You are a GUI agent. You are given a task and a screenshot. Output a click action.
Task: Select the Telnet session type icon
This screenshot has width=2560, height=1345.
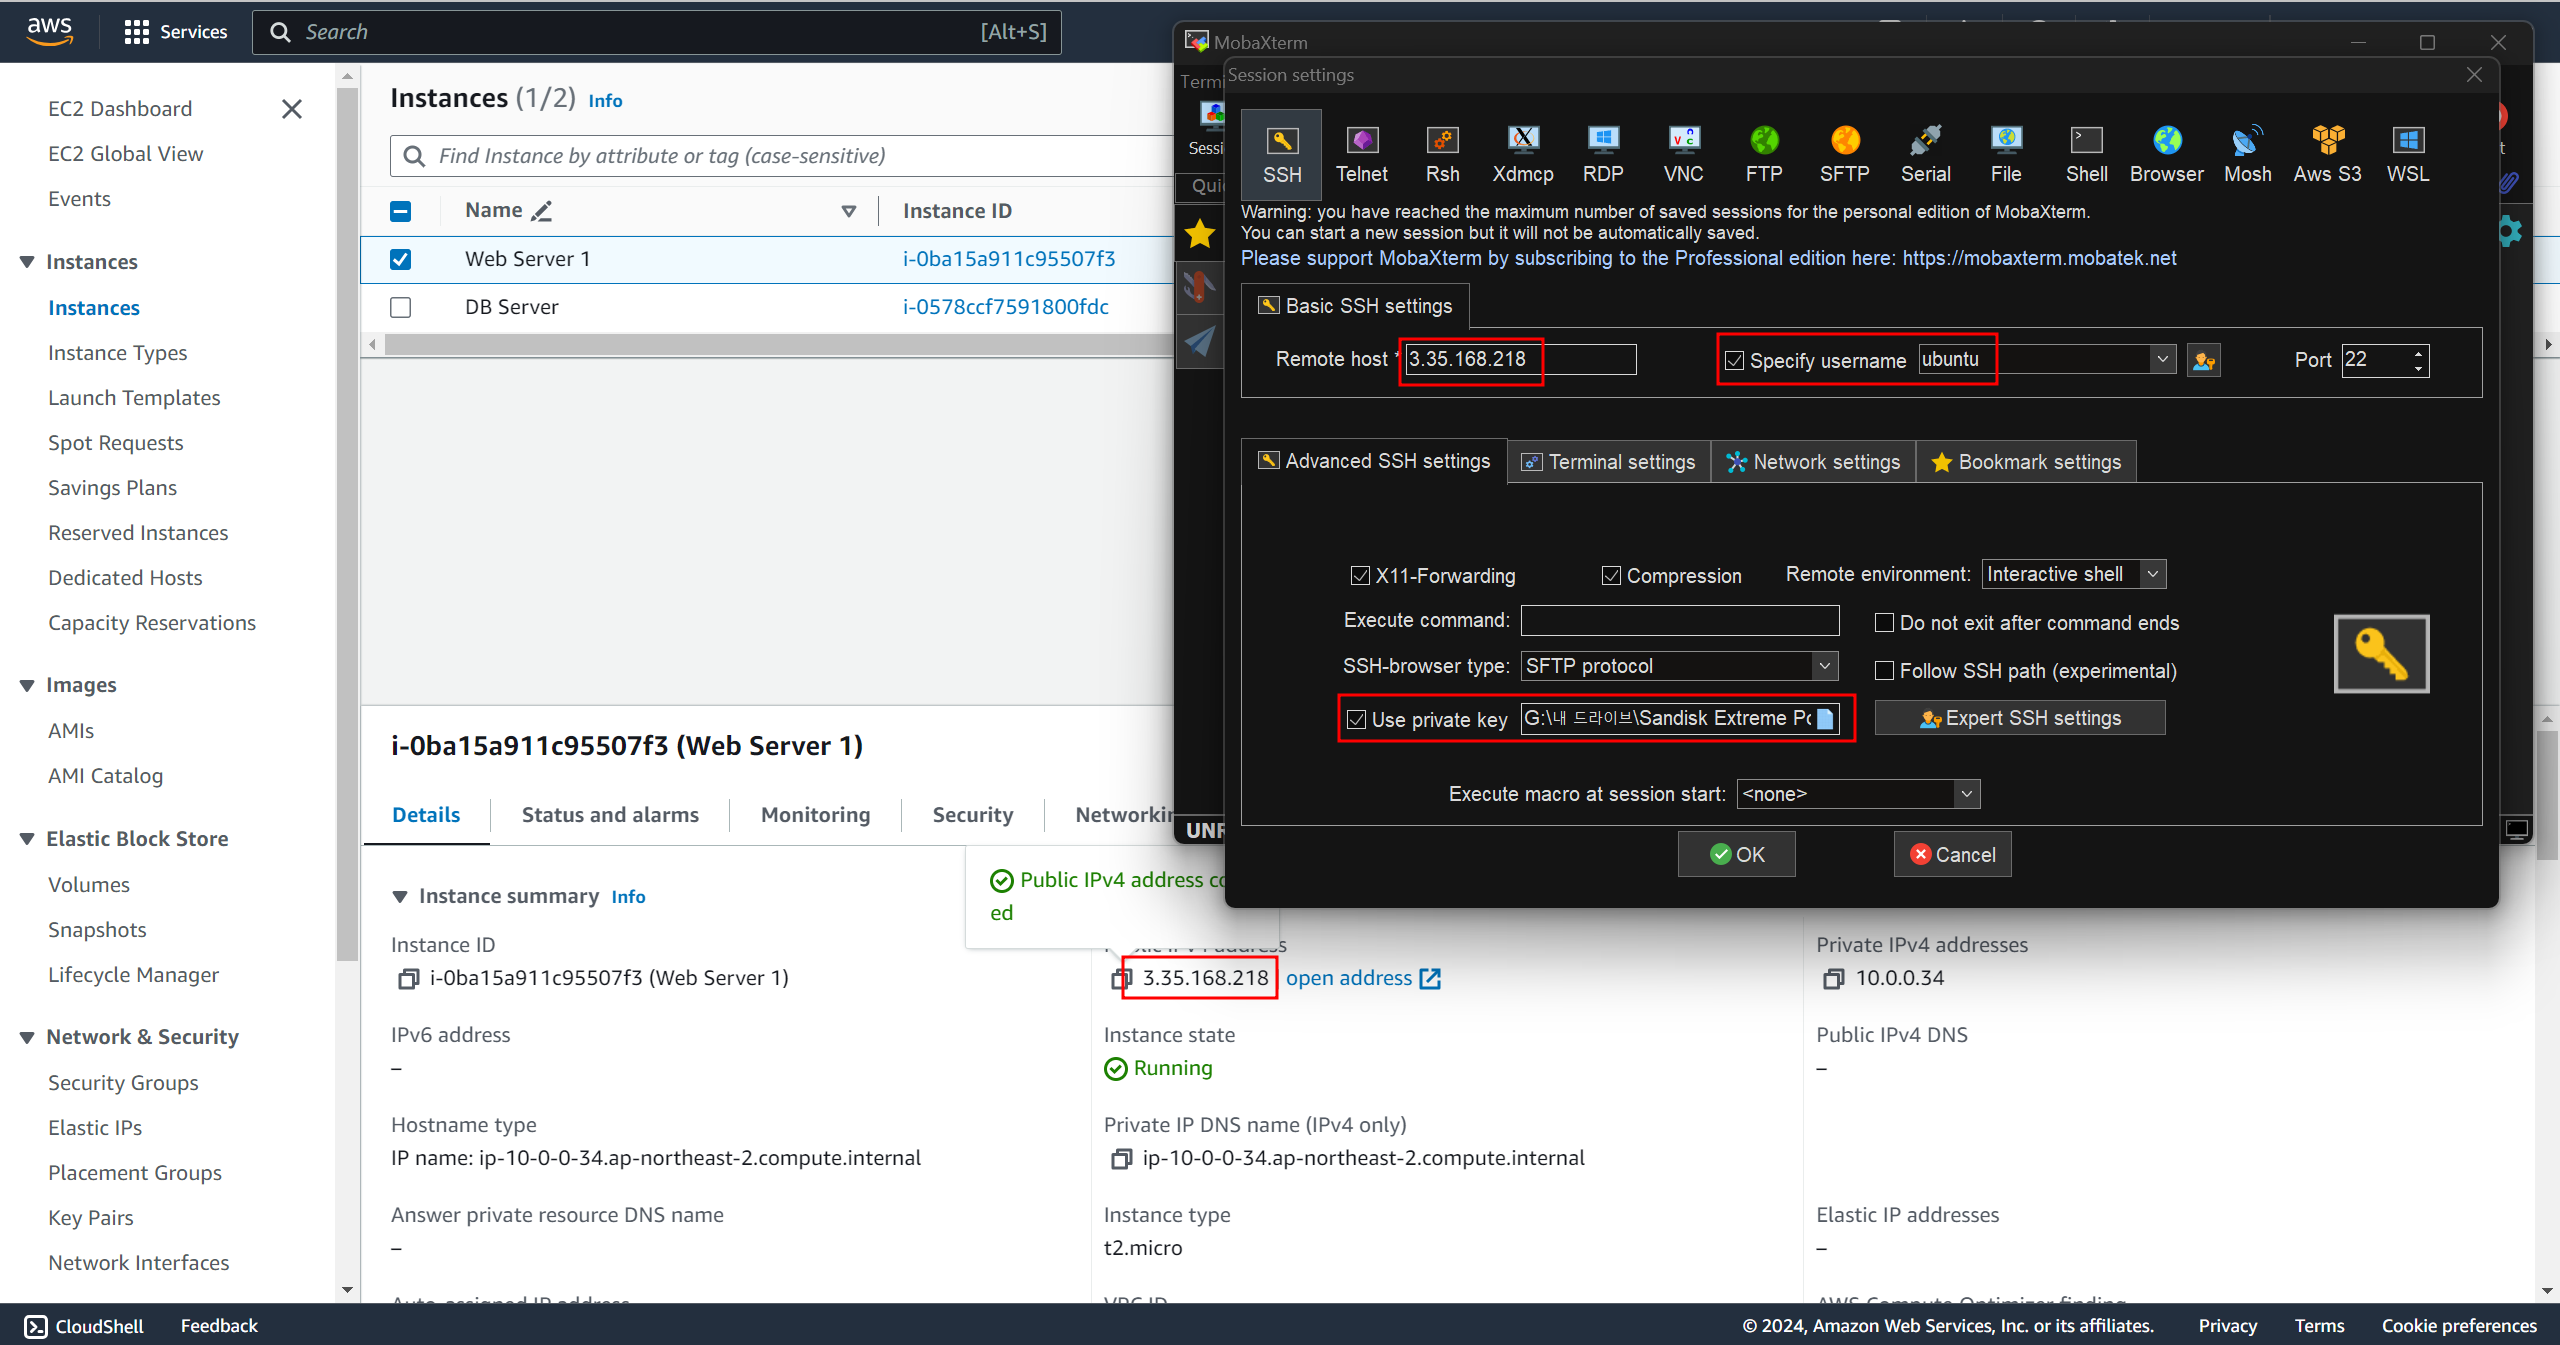click(x=1362, y=153)
